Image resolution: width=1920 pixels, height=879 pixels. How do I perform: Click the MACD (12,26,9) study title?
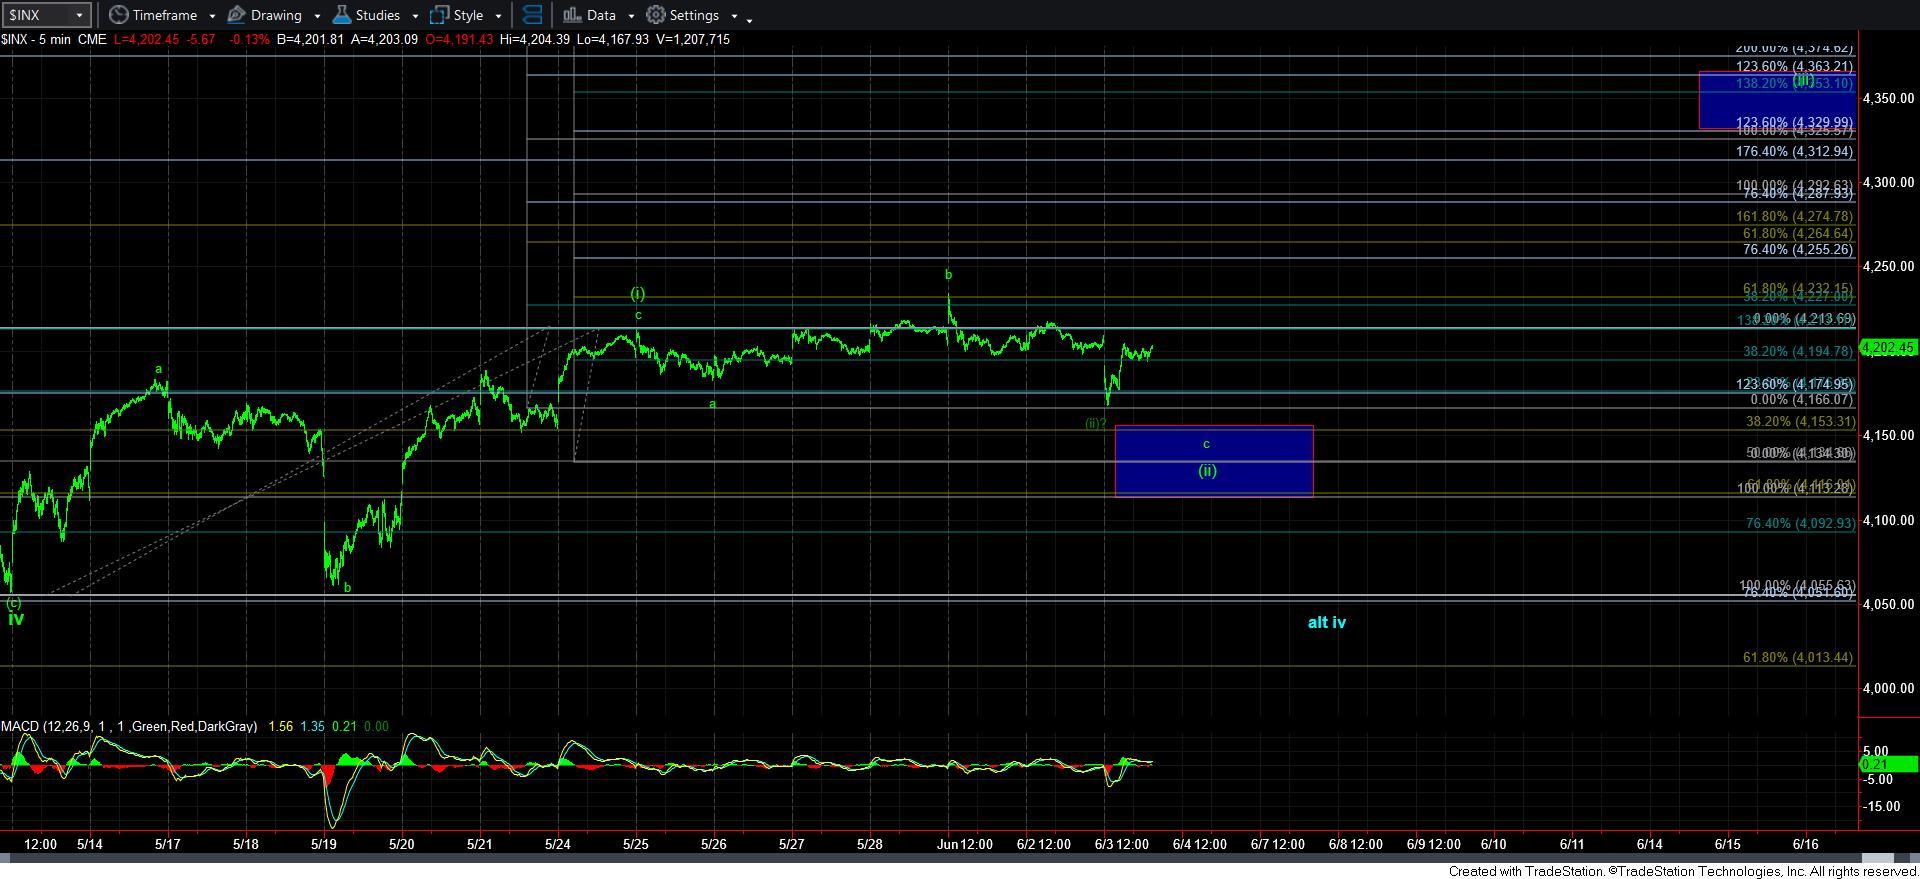(129, 726)
